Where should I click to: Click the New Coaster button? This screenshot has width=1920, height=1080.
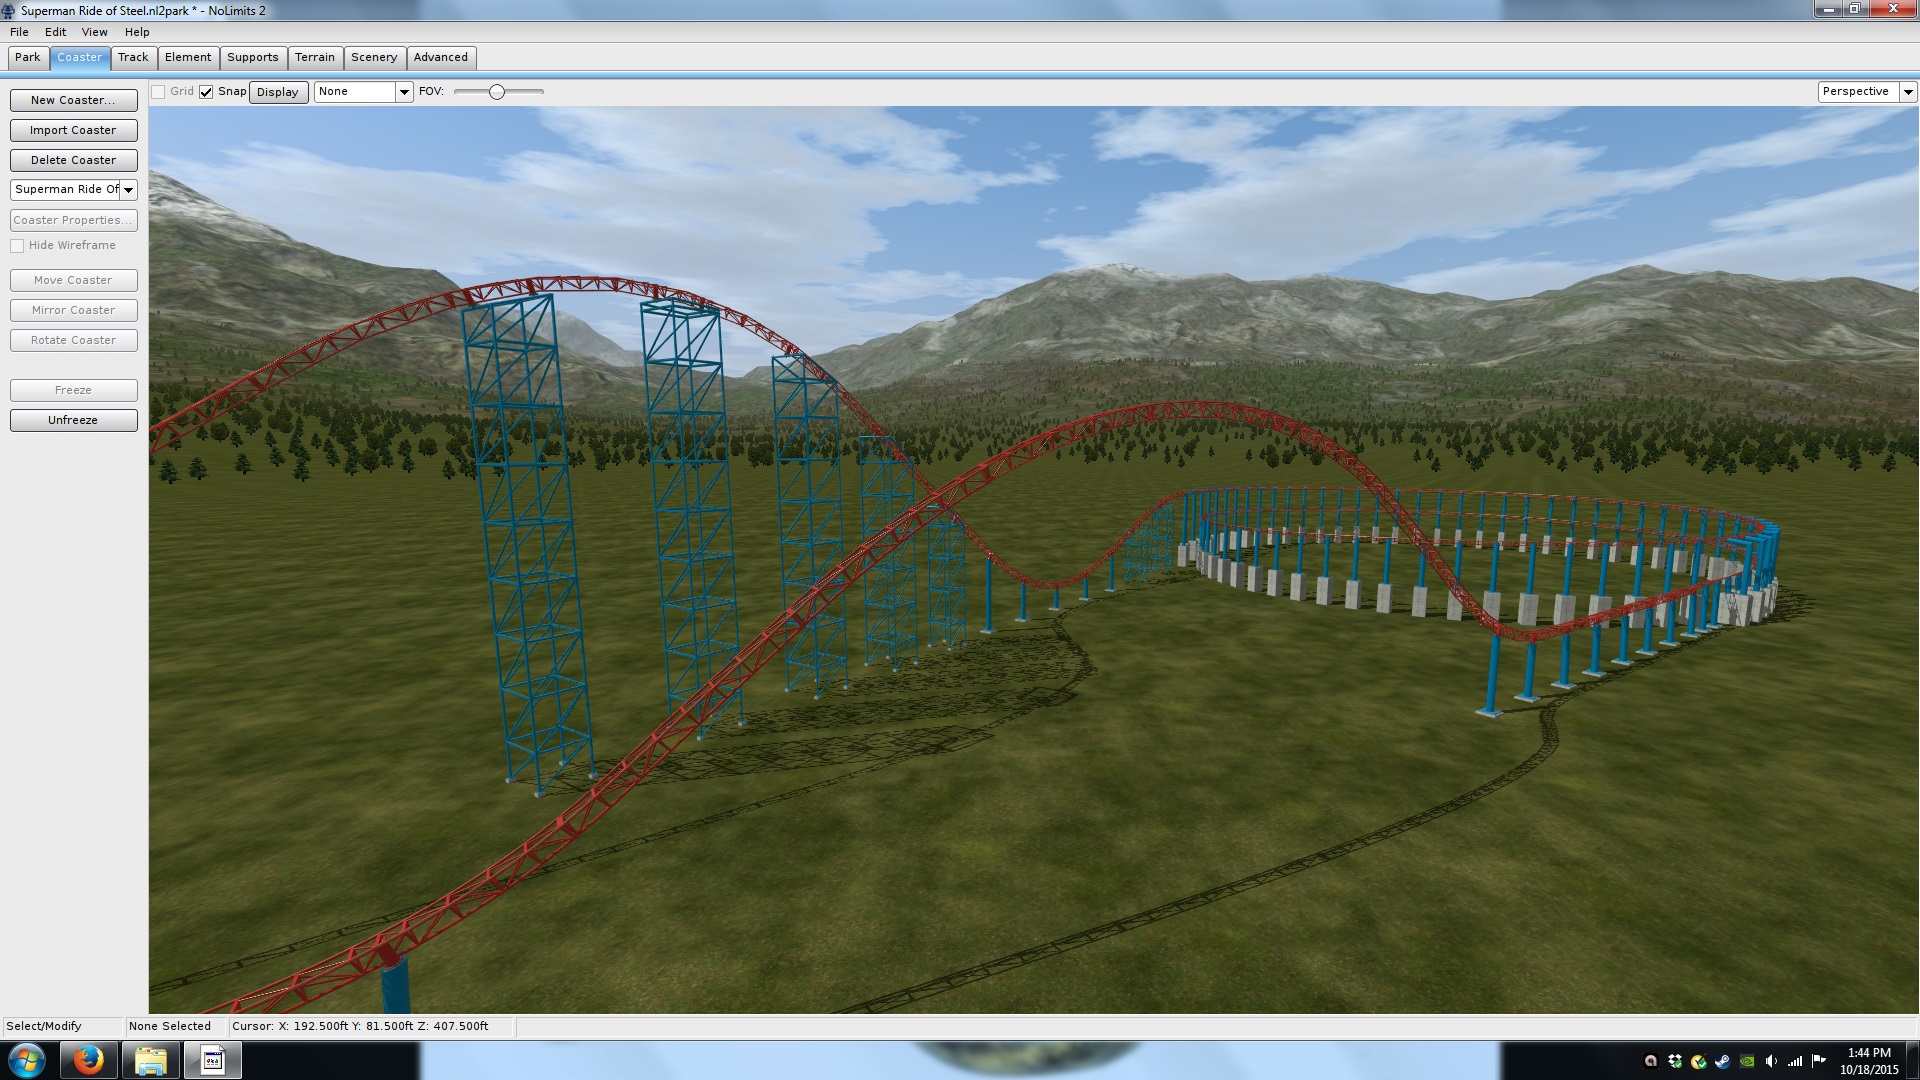[73, 100]
